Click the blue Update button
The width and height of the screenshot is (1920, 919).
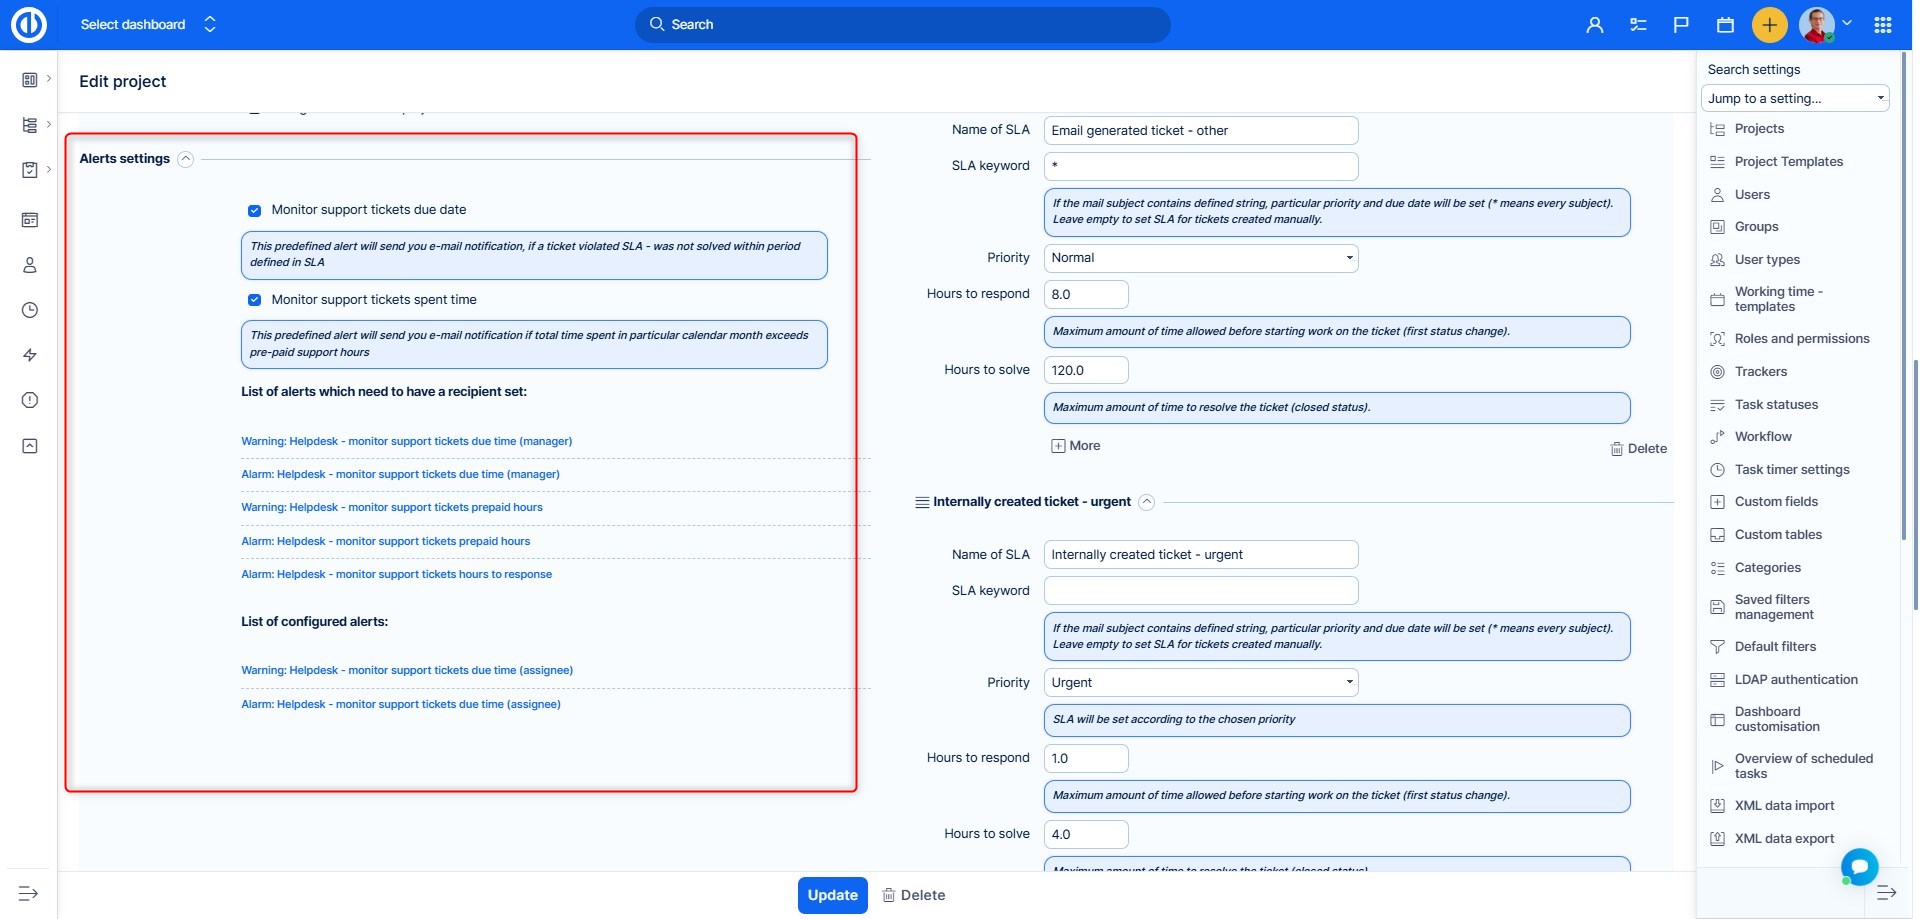tap(832, 895)
